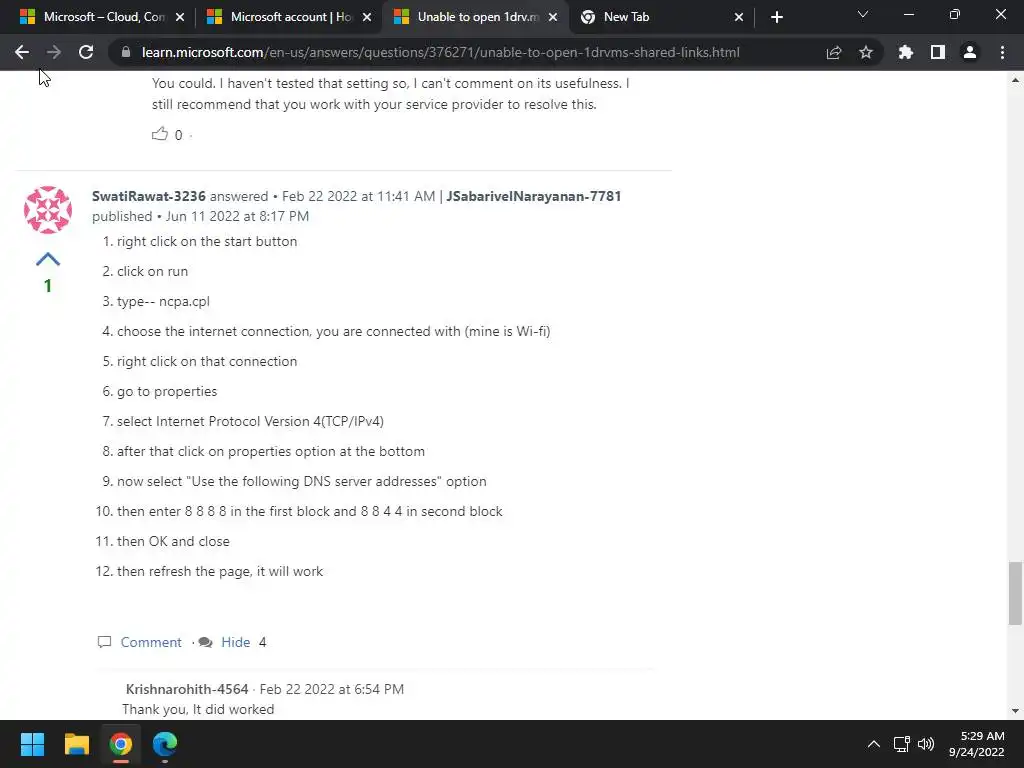
Task: Switch to the New Tab tab
Action: coord(662,17)
